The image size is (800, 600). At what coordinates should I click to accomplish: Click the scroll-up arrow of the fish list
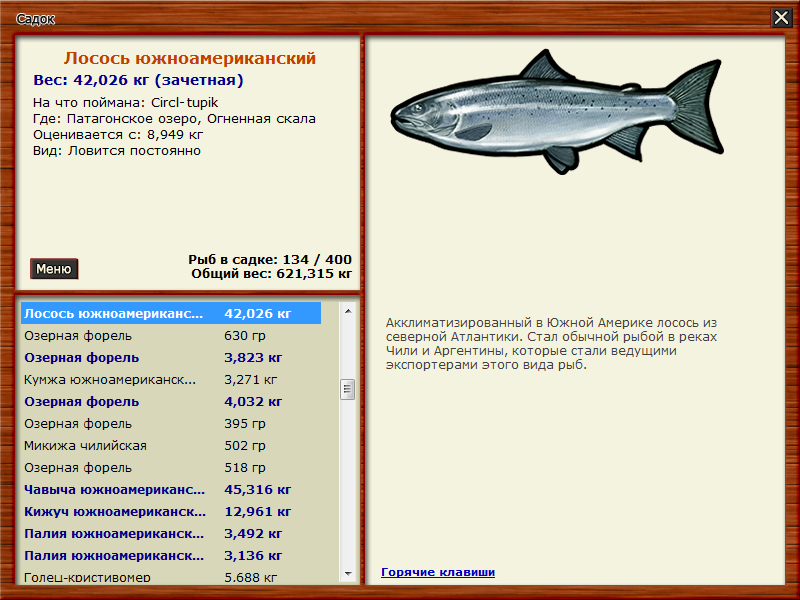(x=348, y=311)
